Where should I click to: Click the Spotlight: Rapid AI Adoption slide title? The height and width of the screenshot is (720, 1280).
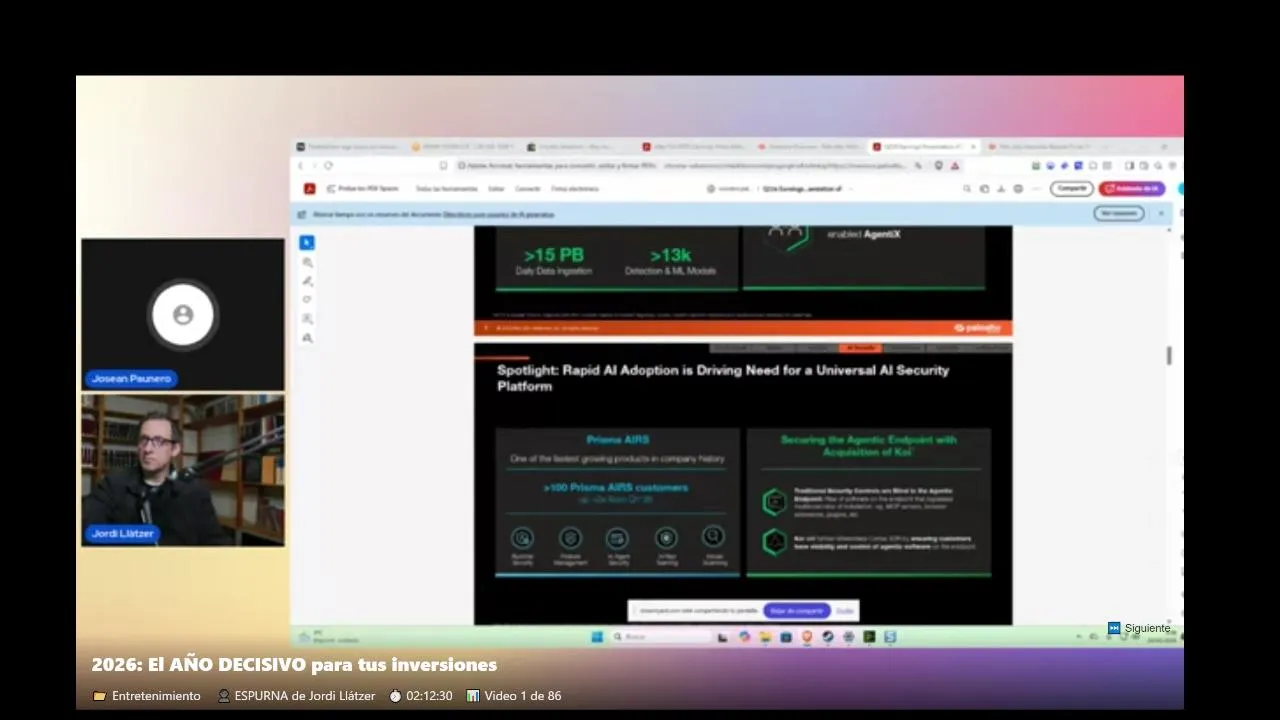[x=723, y=378]
